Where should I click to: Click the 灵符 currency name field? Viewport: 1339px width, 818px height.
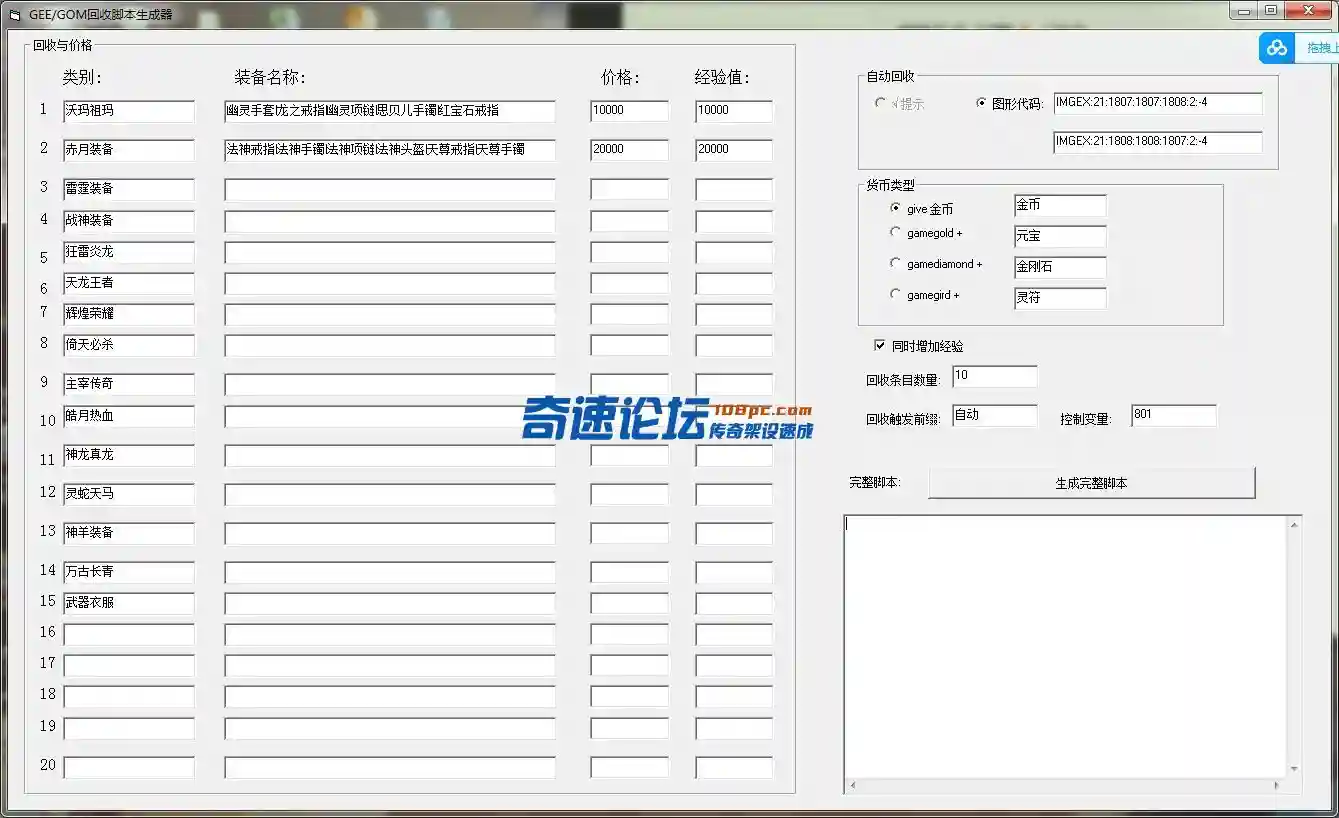(x=1060, y=298)
